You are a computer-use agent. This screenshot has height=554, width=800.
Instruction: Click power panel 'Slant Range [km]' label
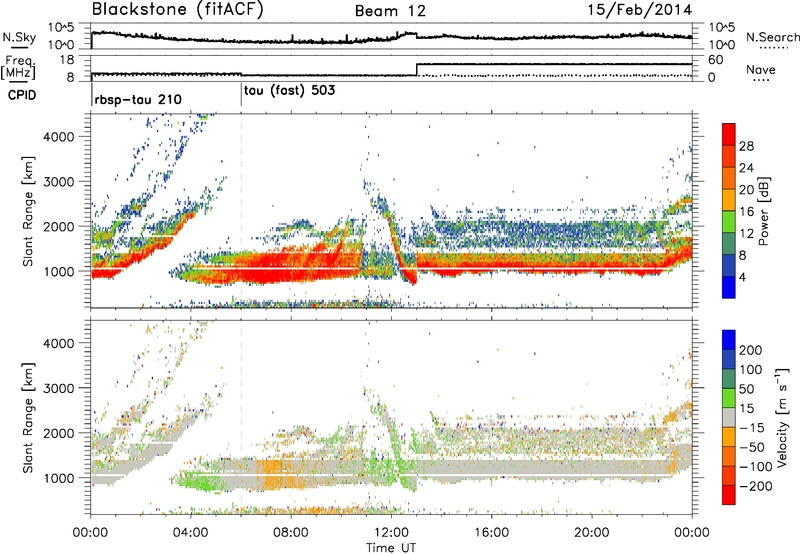click(x=28, y=211)
